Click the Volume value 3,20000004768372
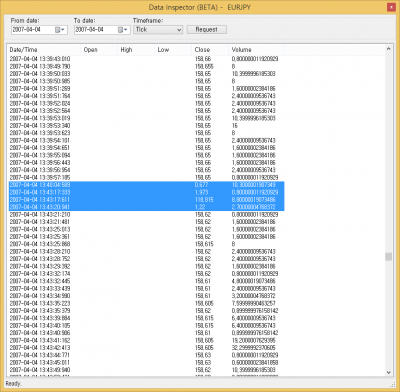 point(254,296)
